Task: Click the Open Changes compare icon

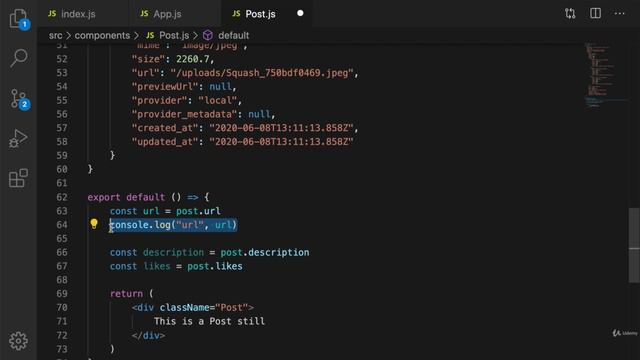Action: point(570,13)
